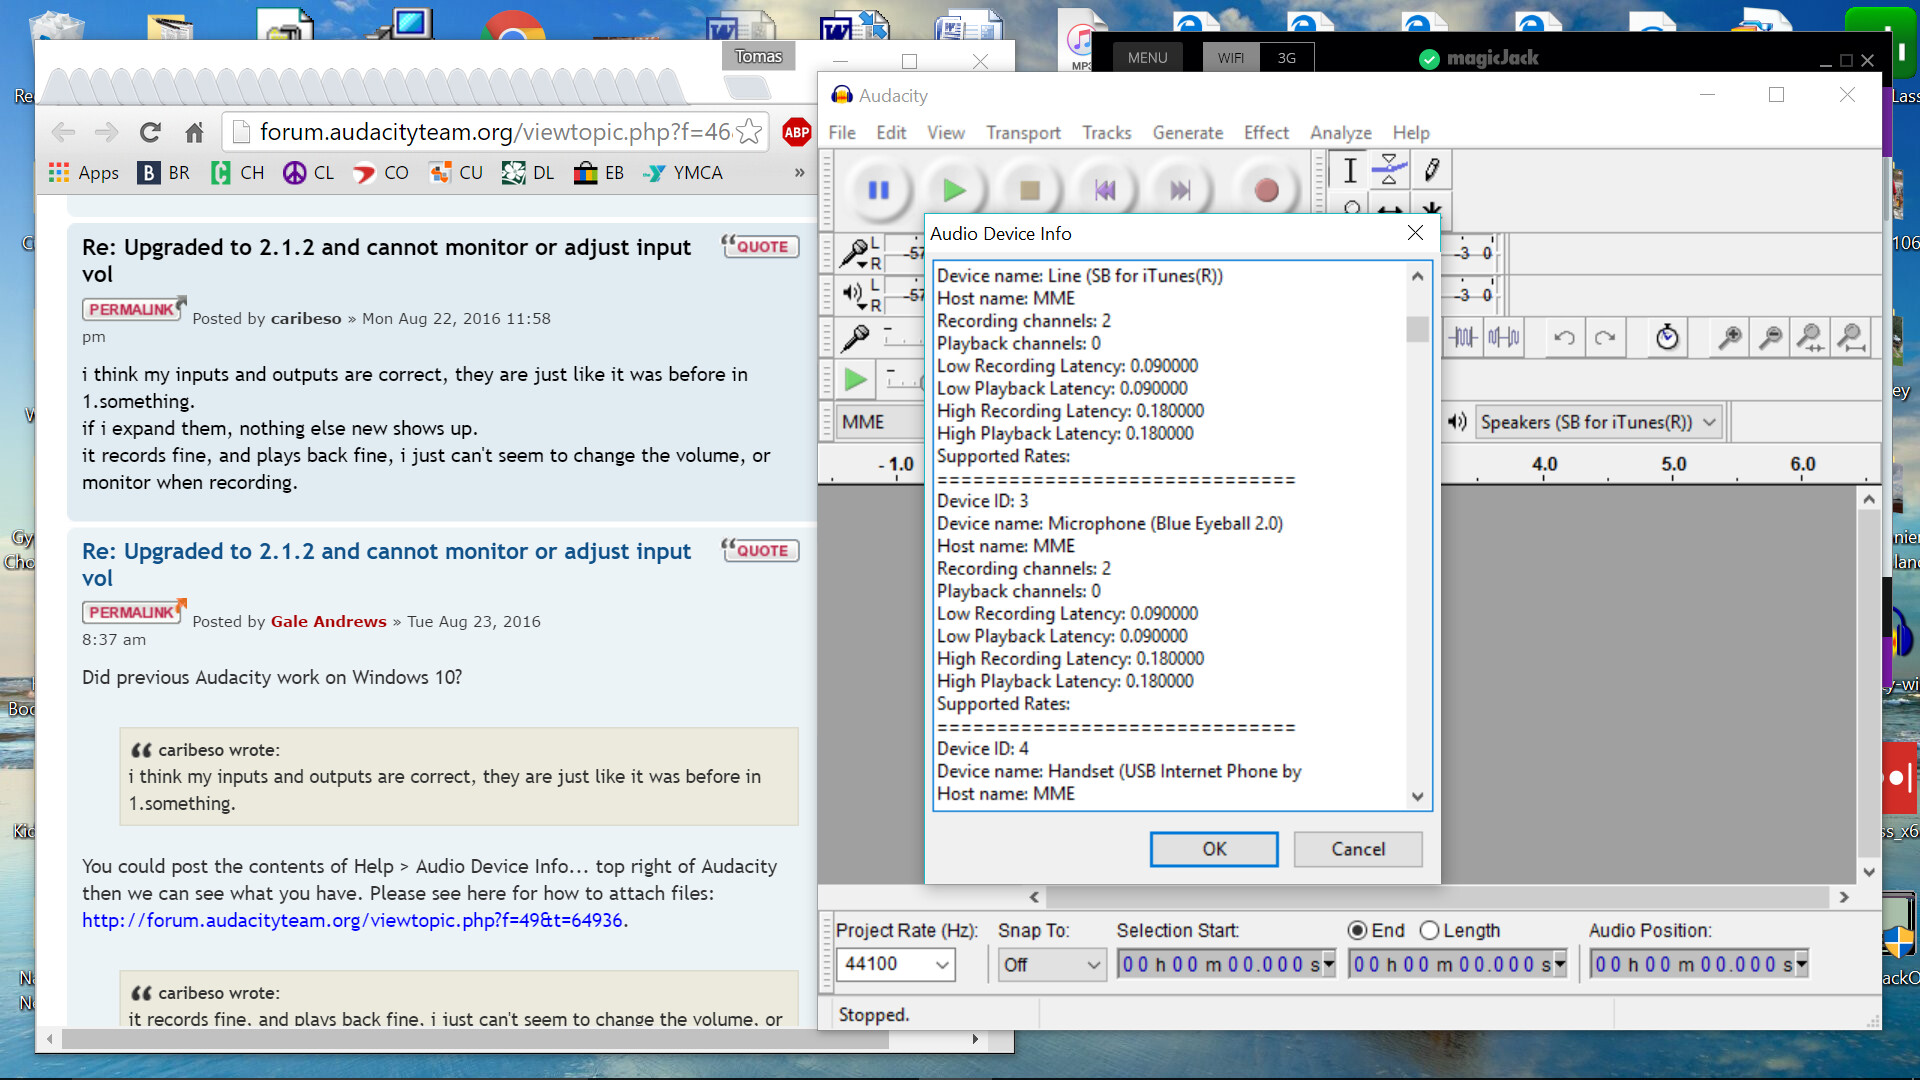Open End time format arrow
The height and width of the screenshot is (1080, 1920).
pyautogui.click(x=1560, y=965)
